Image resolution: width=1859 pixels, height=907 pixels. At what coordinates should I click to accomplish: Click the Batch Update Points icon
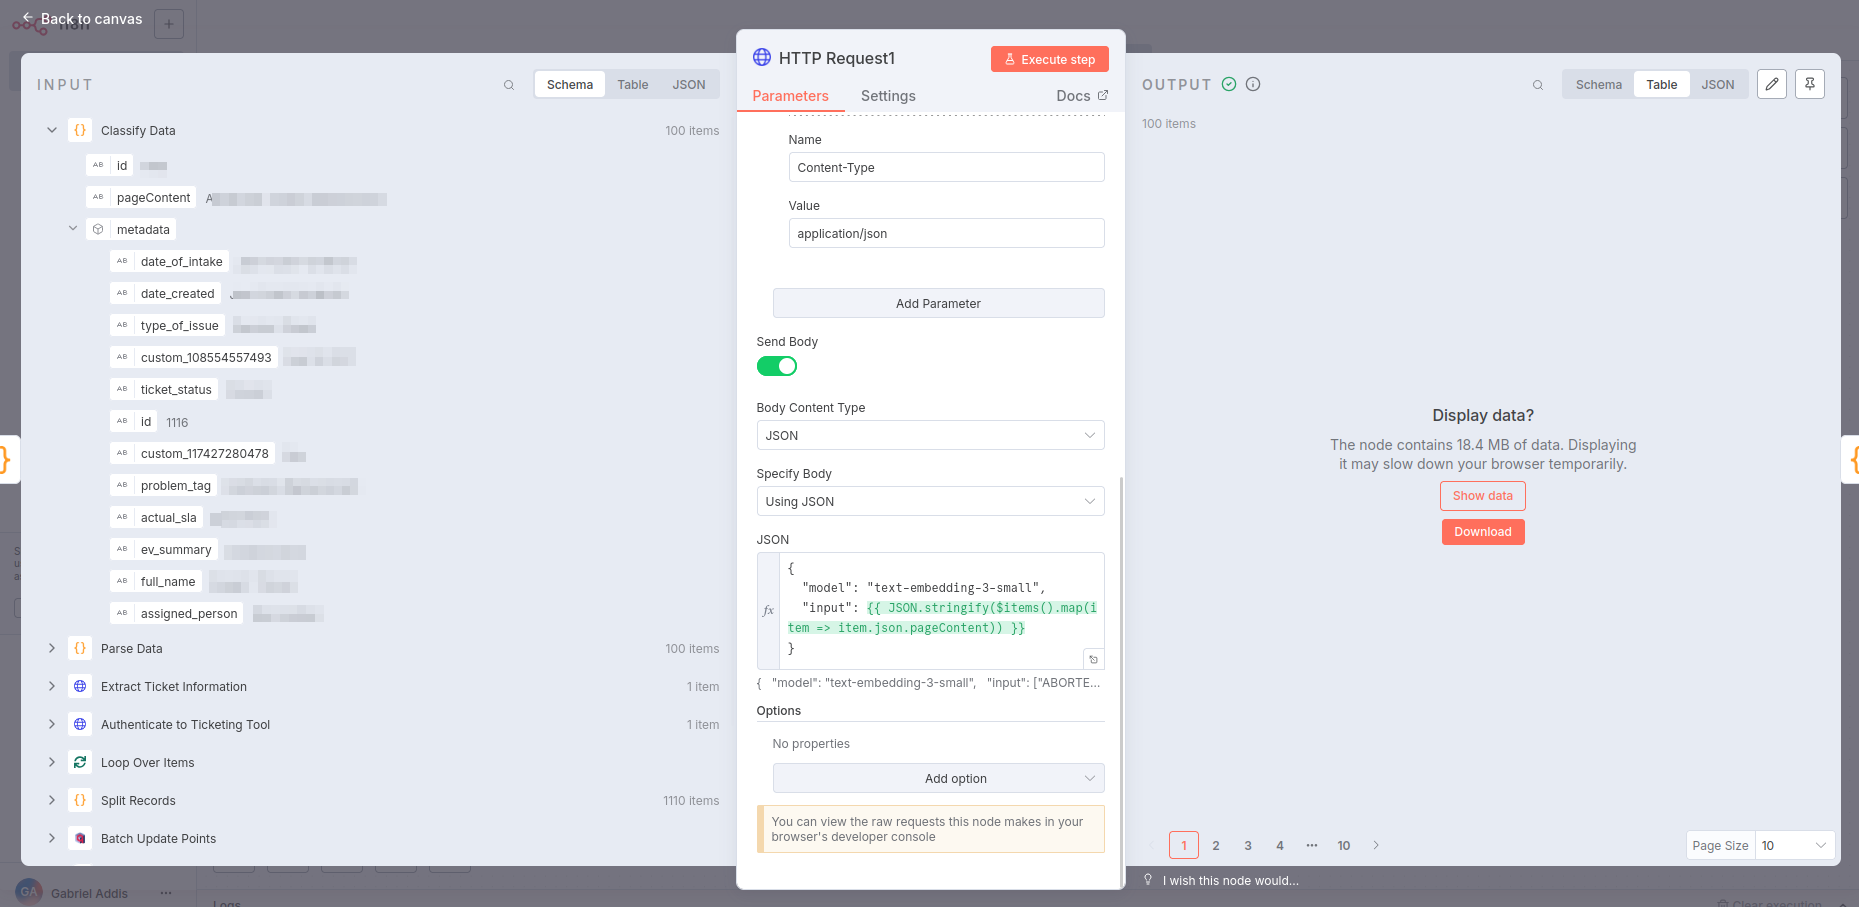point(80,838)
